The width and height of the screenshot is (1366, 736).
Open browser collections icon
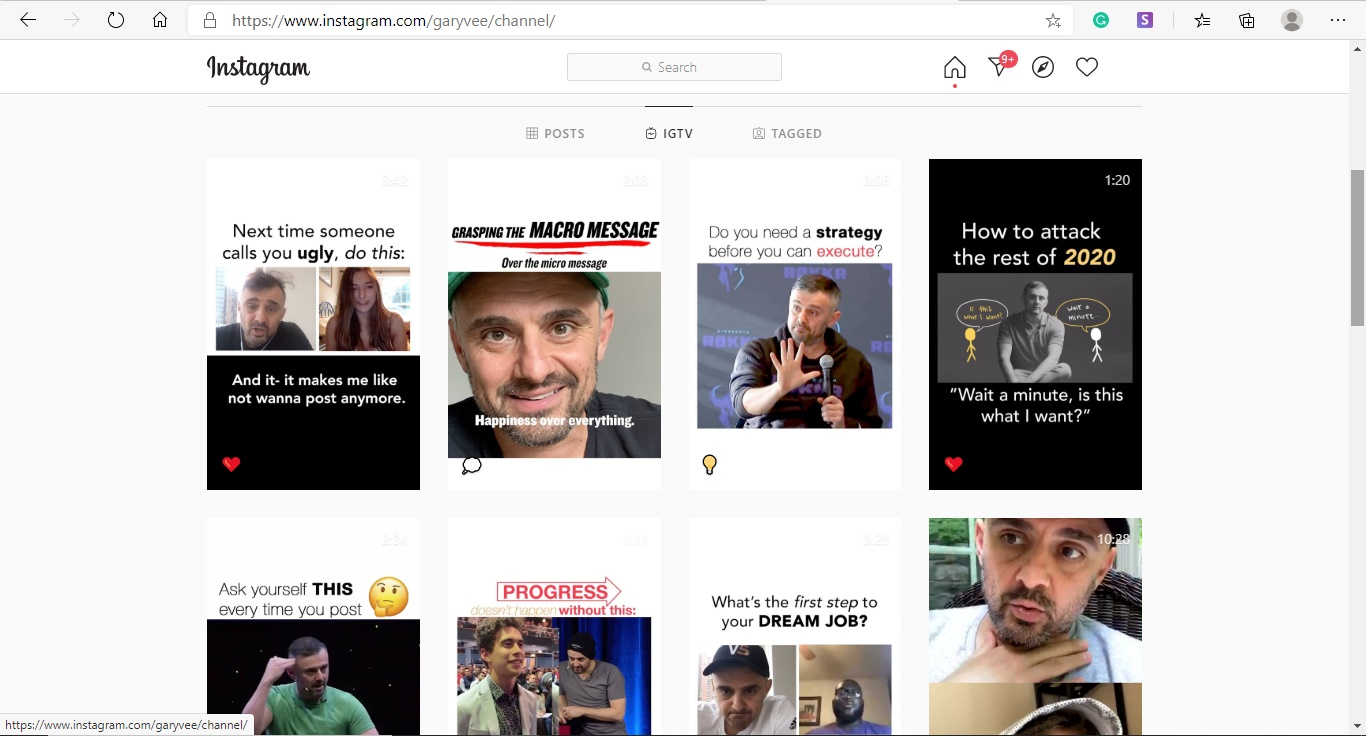coord(1247,20)
